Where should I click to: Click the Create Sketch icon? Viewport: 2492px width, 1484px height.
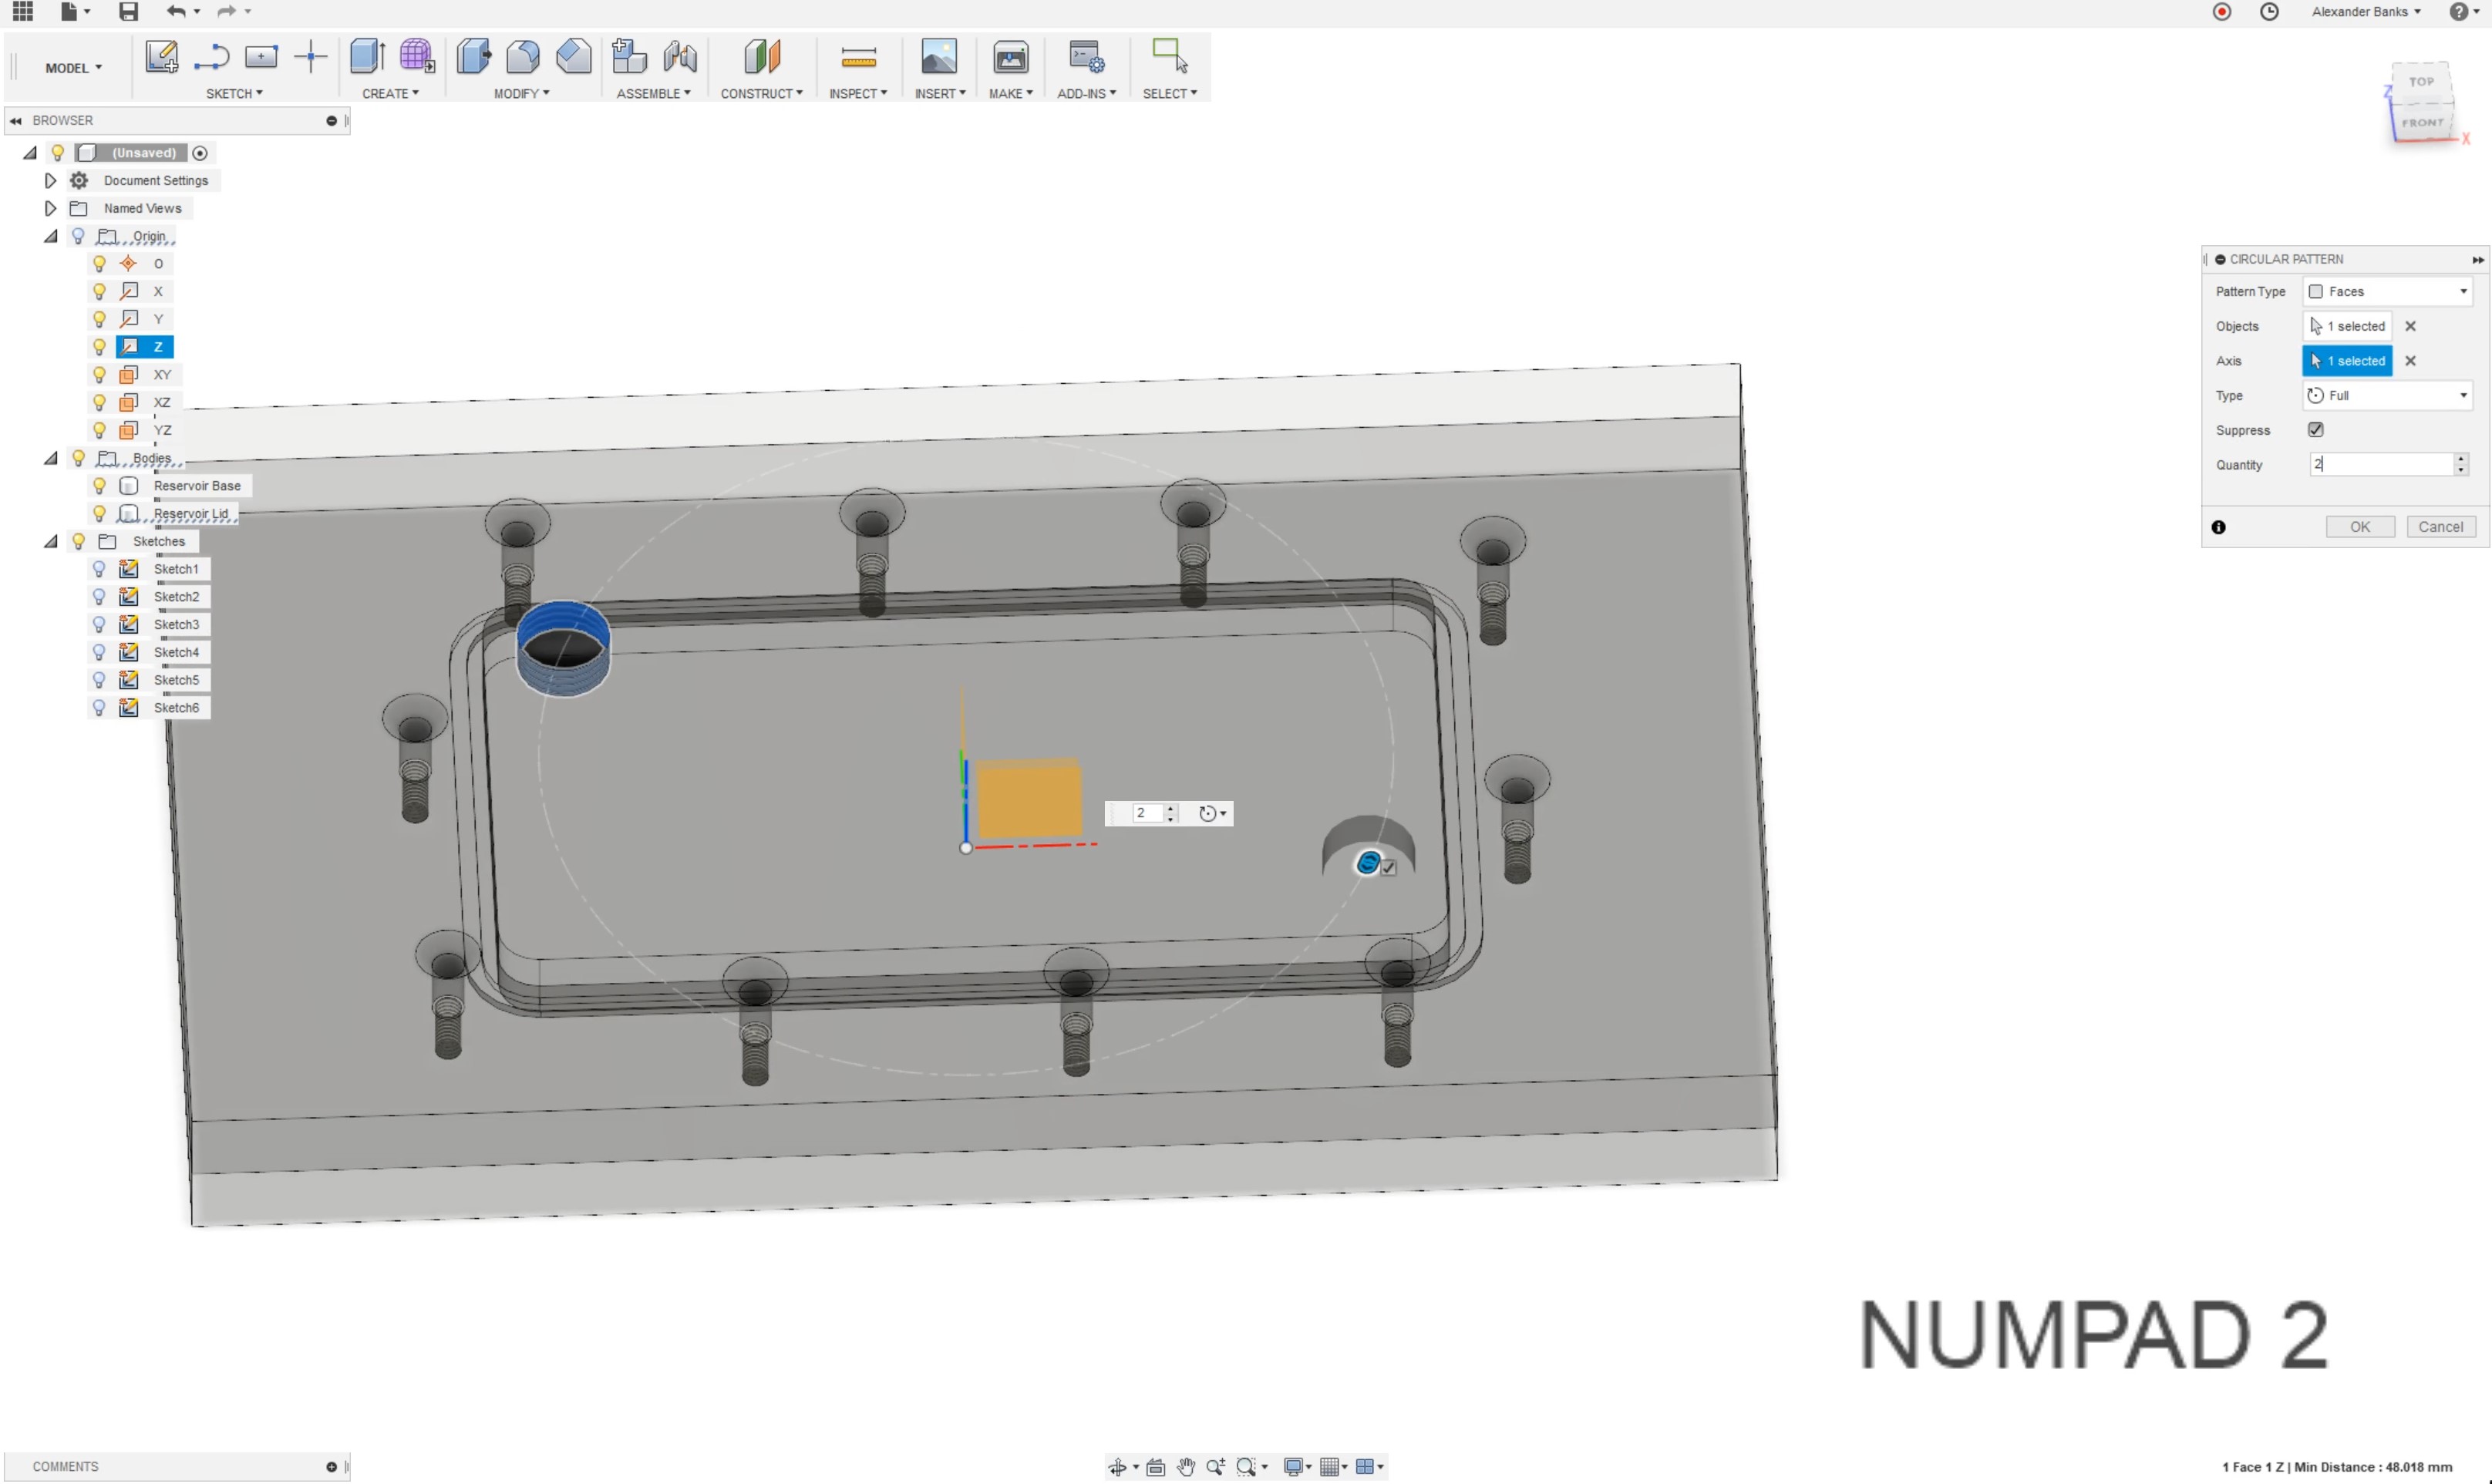point(161,57)
